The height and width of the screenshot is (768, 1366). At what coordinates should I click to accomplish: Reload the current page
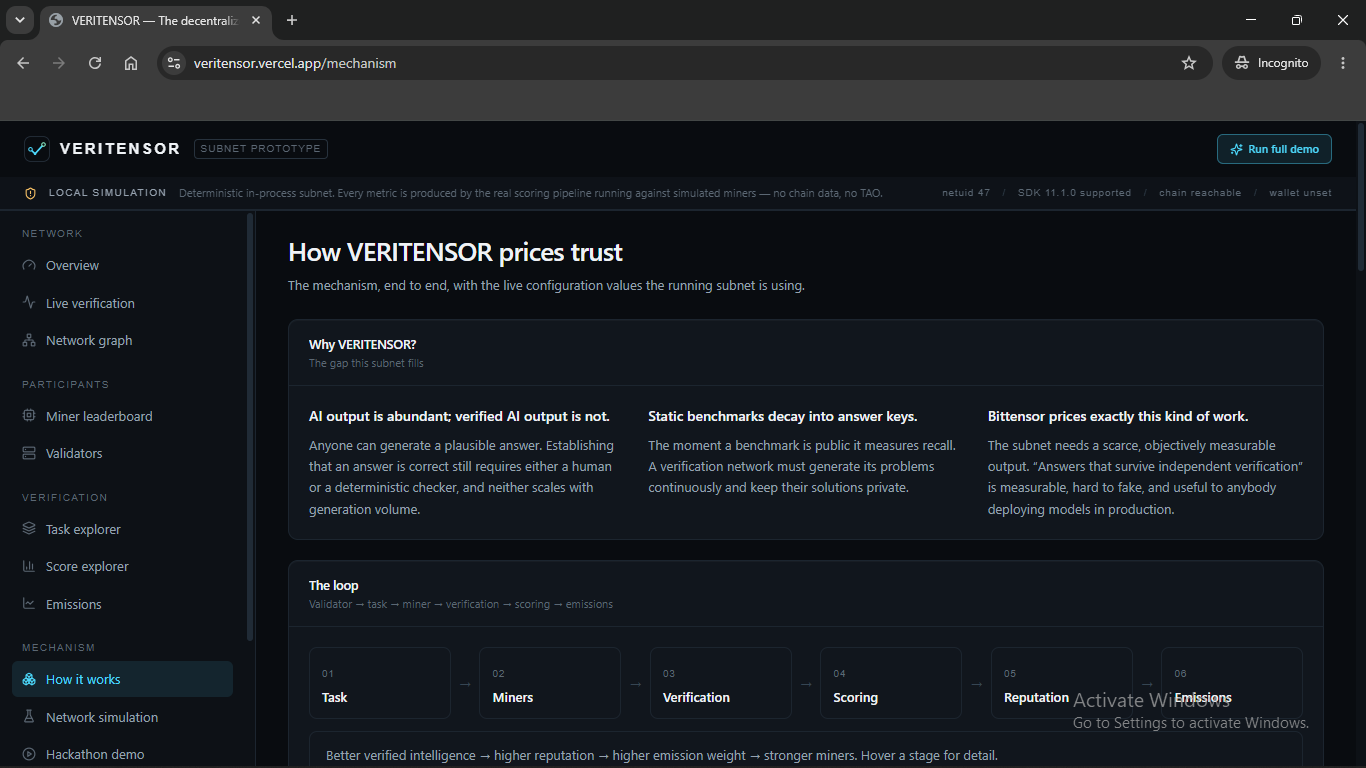pyautogui.click(x=95, y=63)
